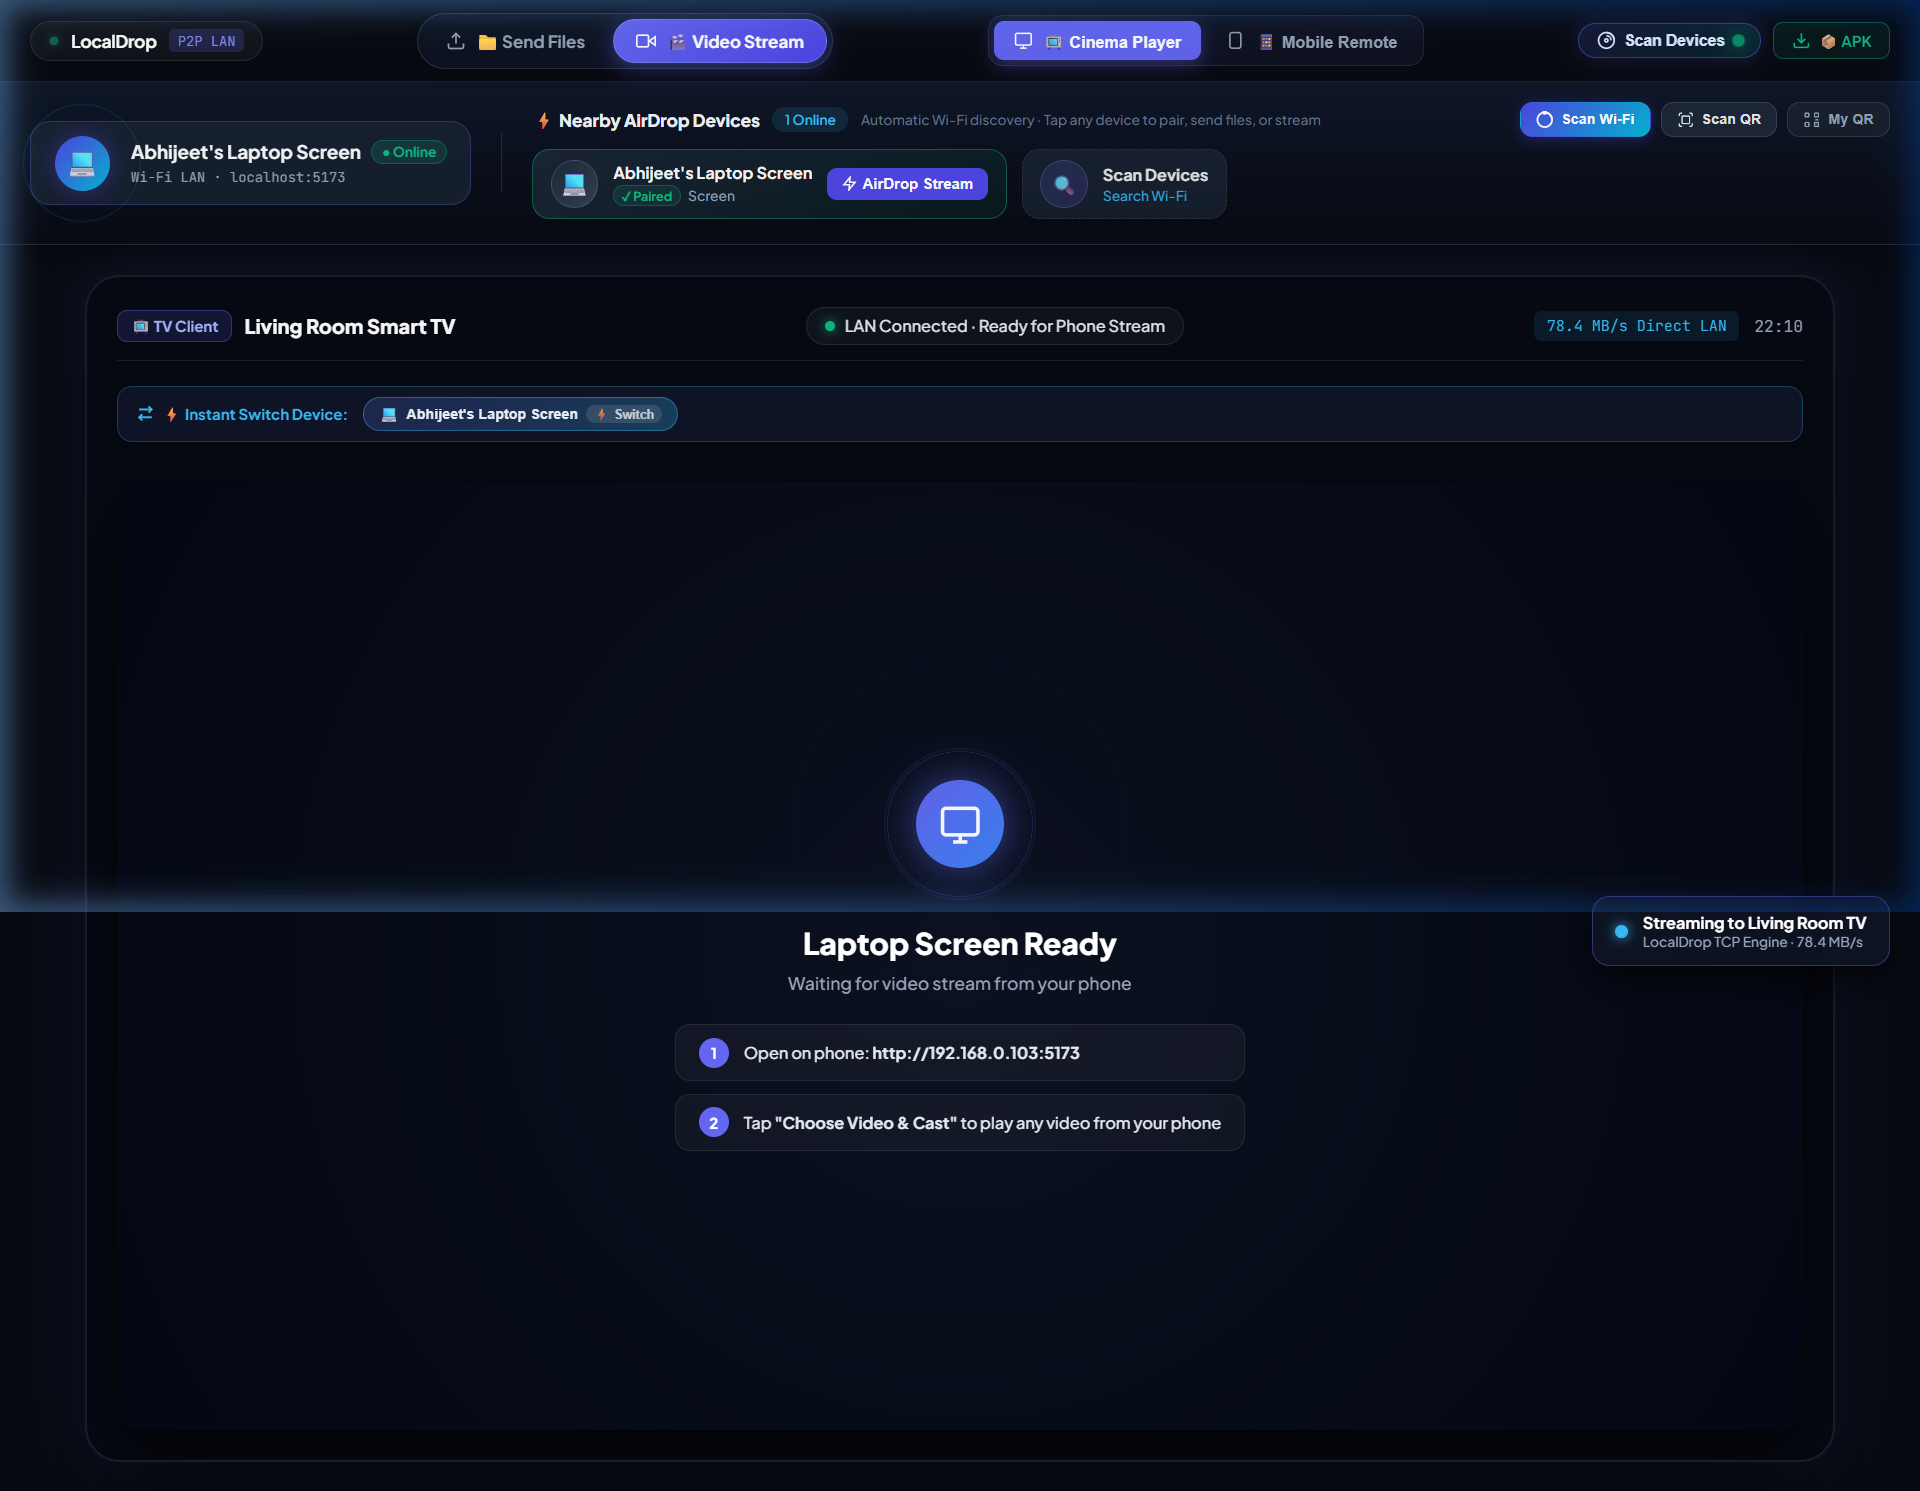1920x1491 pixels.
Task: Start AirDrop Stream to paired laptop
Action: click(x=907, y=184)
